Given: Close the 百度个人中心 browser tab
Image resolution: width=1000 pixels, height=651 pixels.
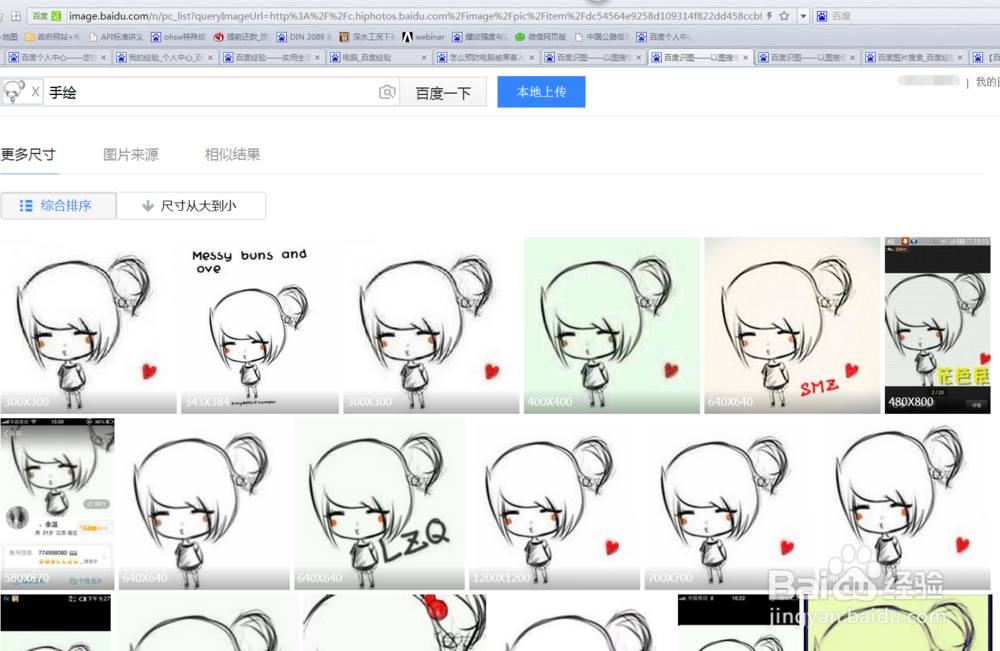Looking at the screenshot, I should [x=103, y=57].
